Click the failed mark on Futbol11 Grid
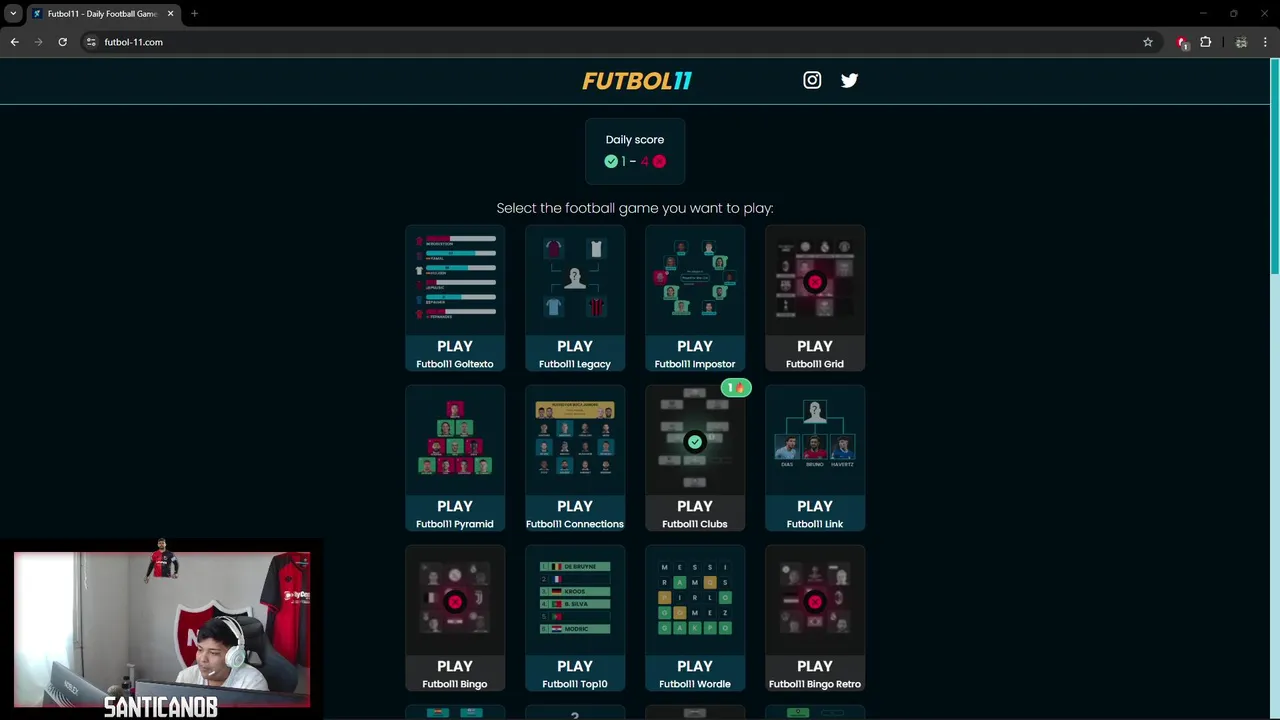 (815, 282)
